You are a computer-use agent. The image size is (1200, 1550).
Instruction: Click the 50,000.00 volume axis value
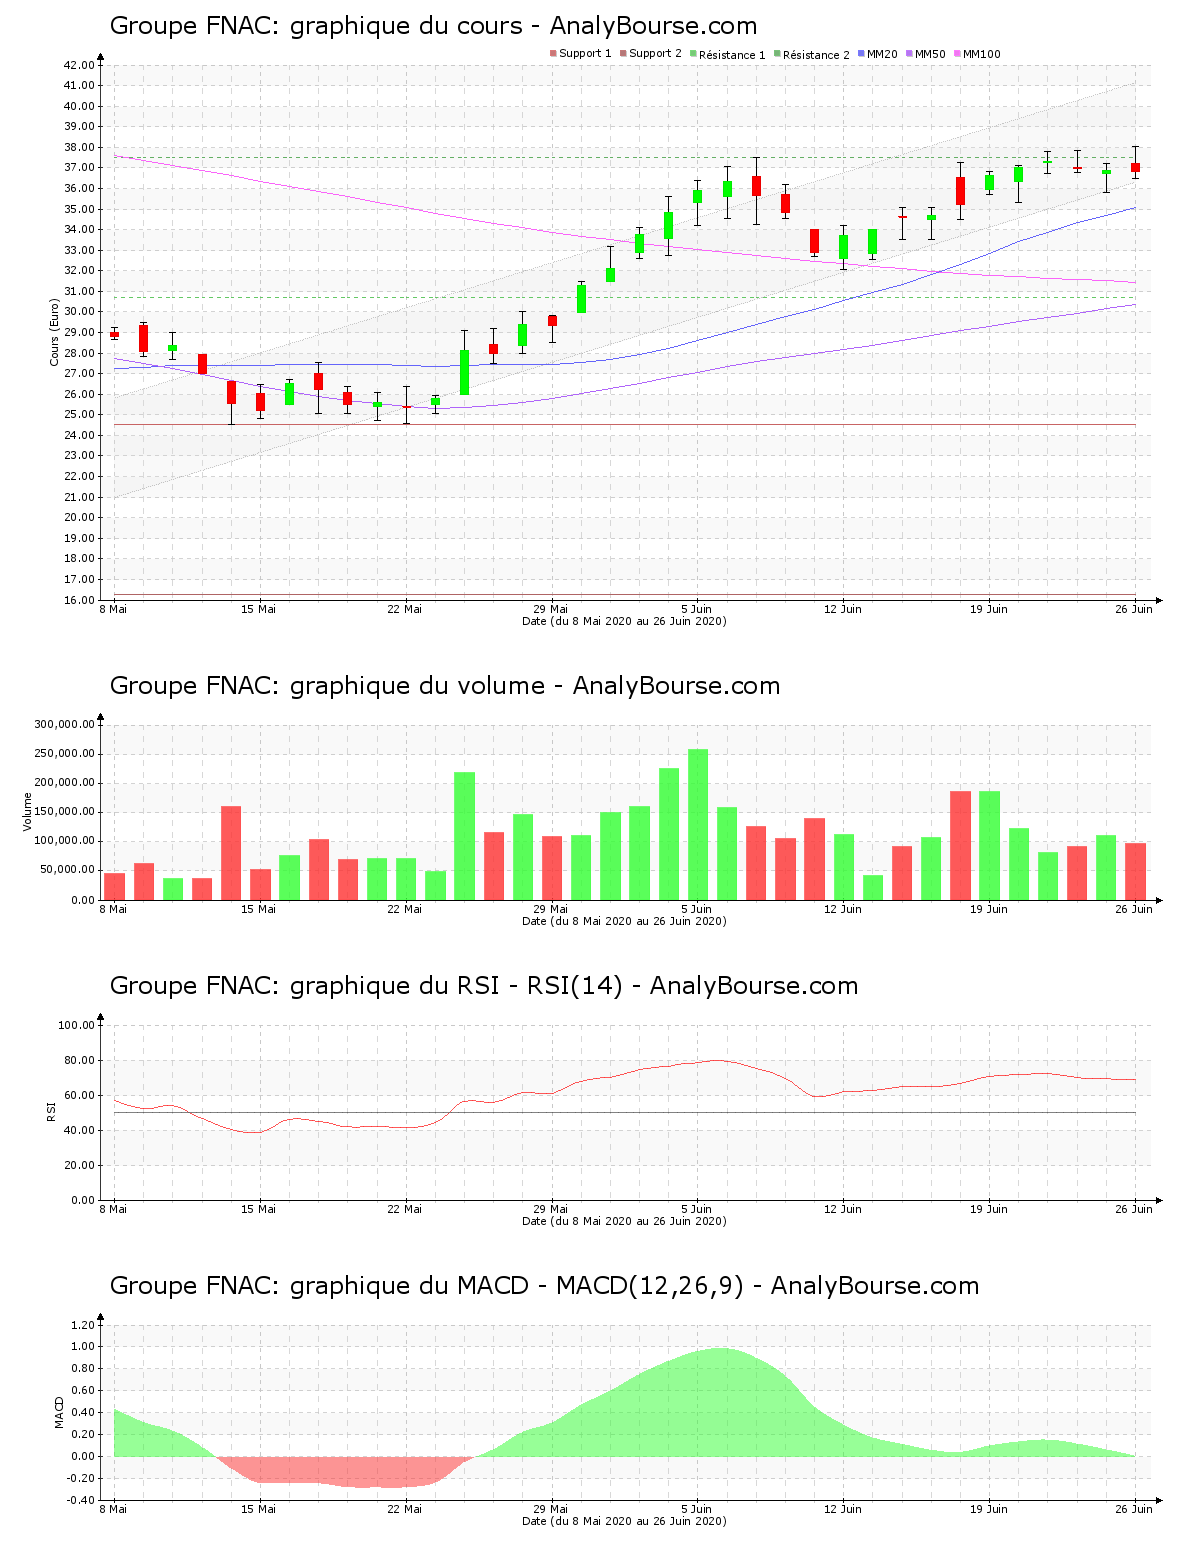tap(67, 871)
